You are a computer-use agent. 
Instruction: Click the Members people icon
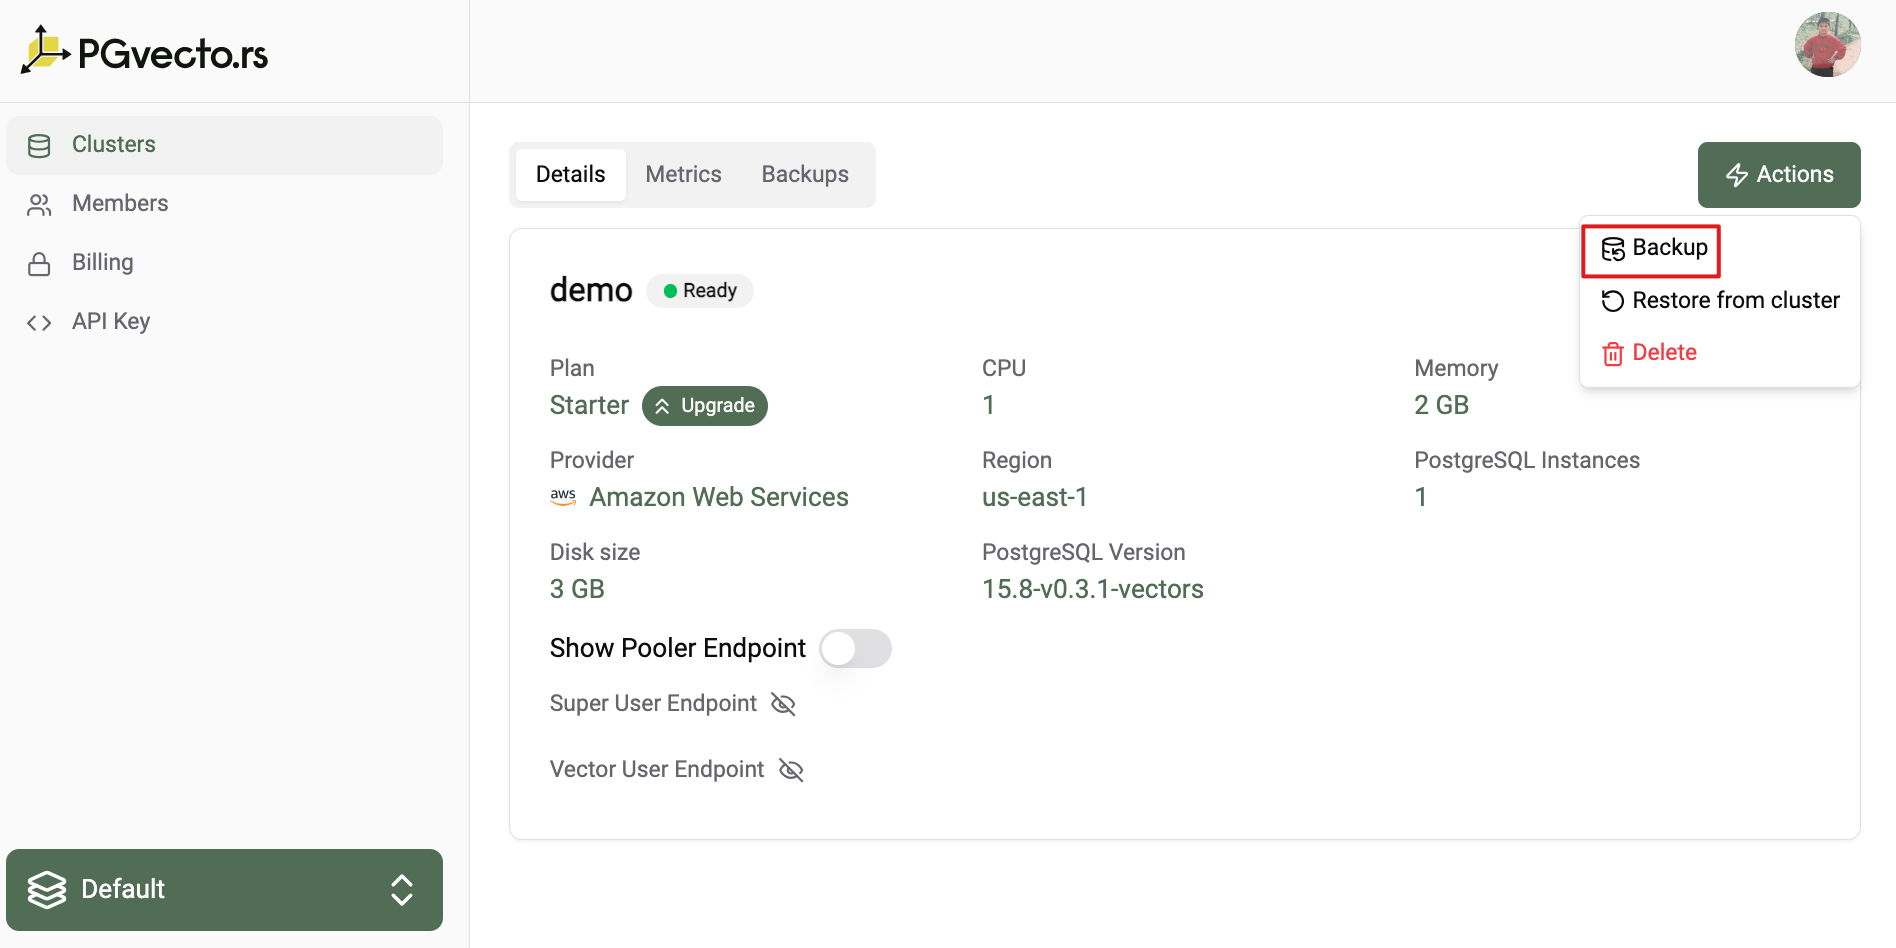[x=39, y=205]
